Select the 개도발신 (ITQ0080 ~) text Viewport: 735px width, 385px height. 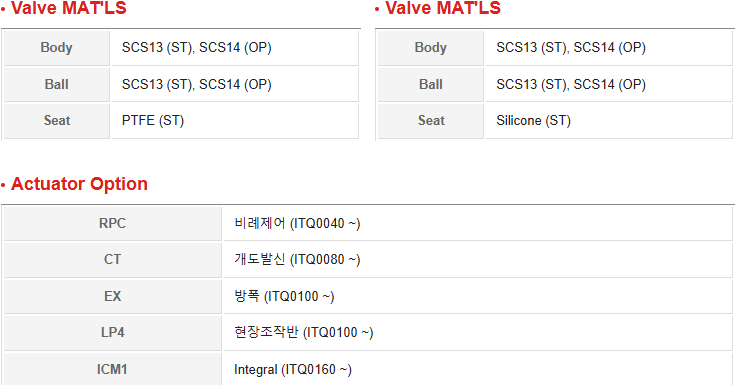coord(297,259)
